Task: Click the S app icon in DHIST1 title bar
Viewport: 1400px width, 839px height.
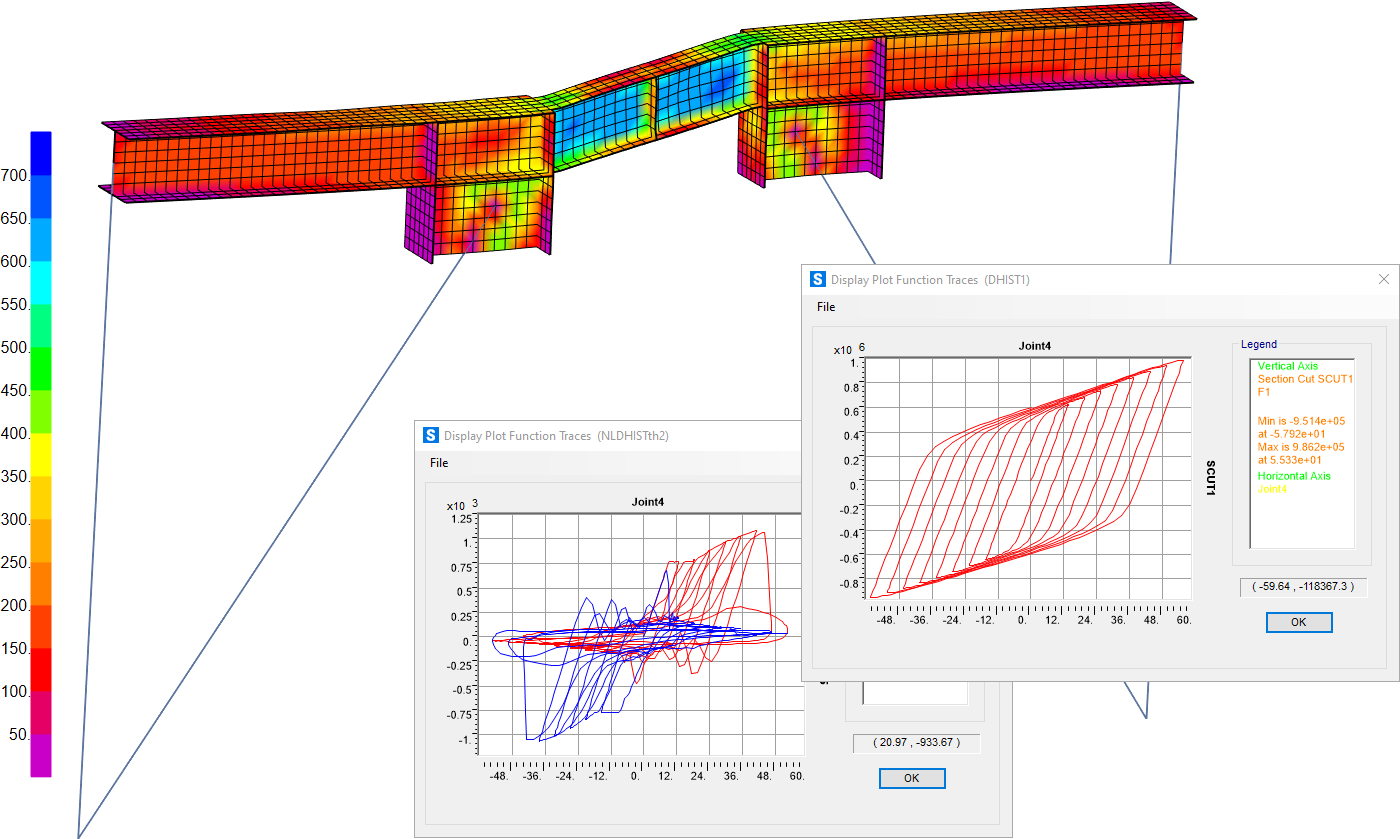Action: [x=818, y=280]
